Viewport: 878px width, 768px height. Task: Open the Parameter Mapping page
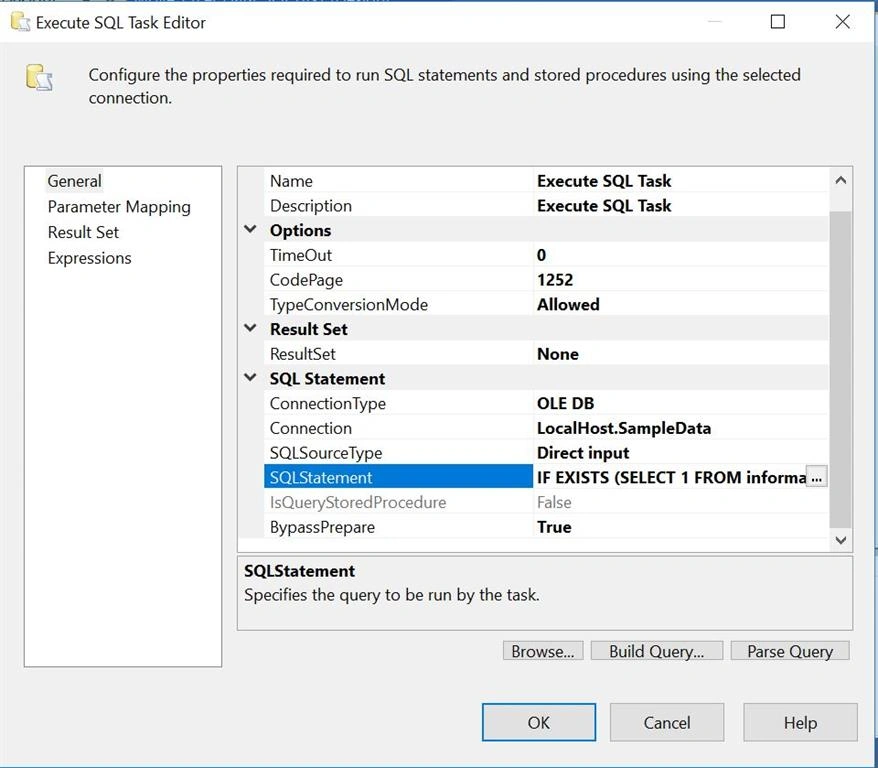[119, 207]
